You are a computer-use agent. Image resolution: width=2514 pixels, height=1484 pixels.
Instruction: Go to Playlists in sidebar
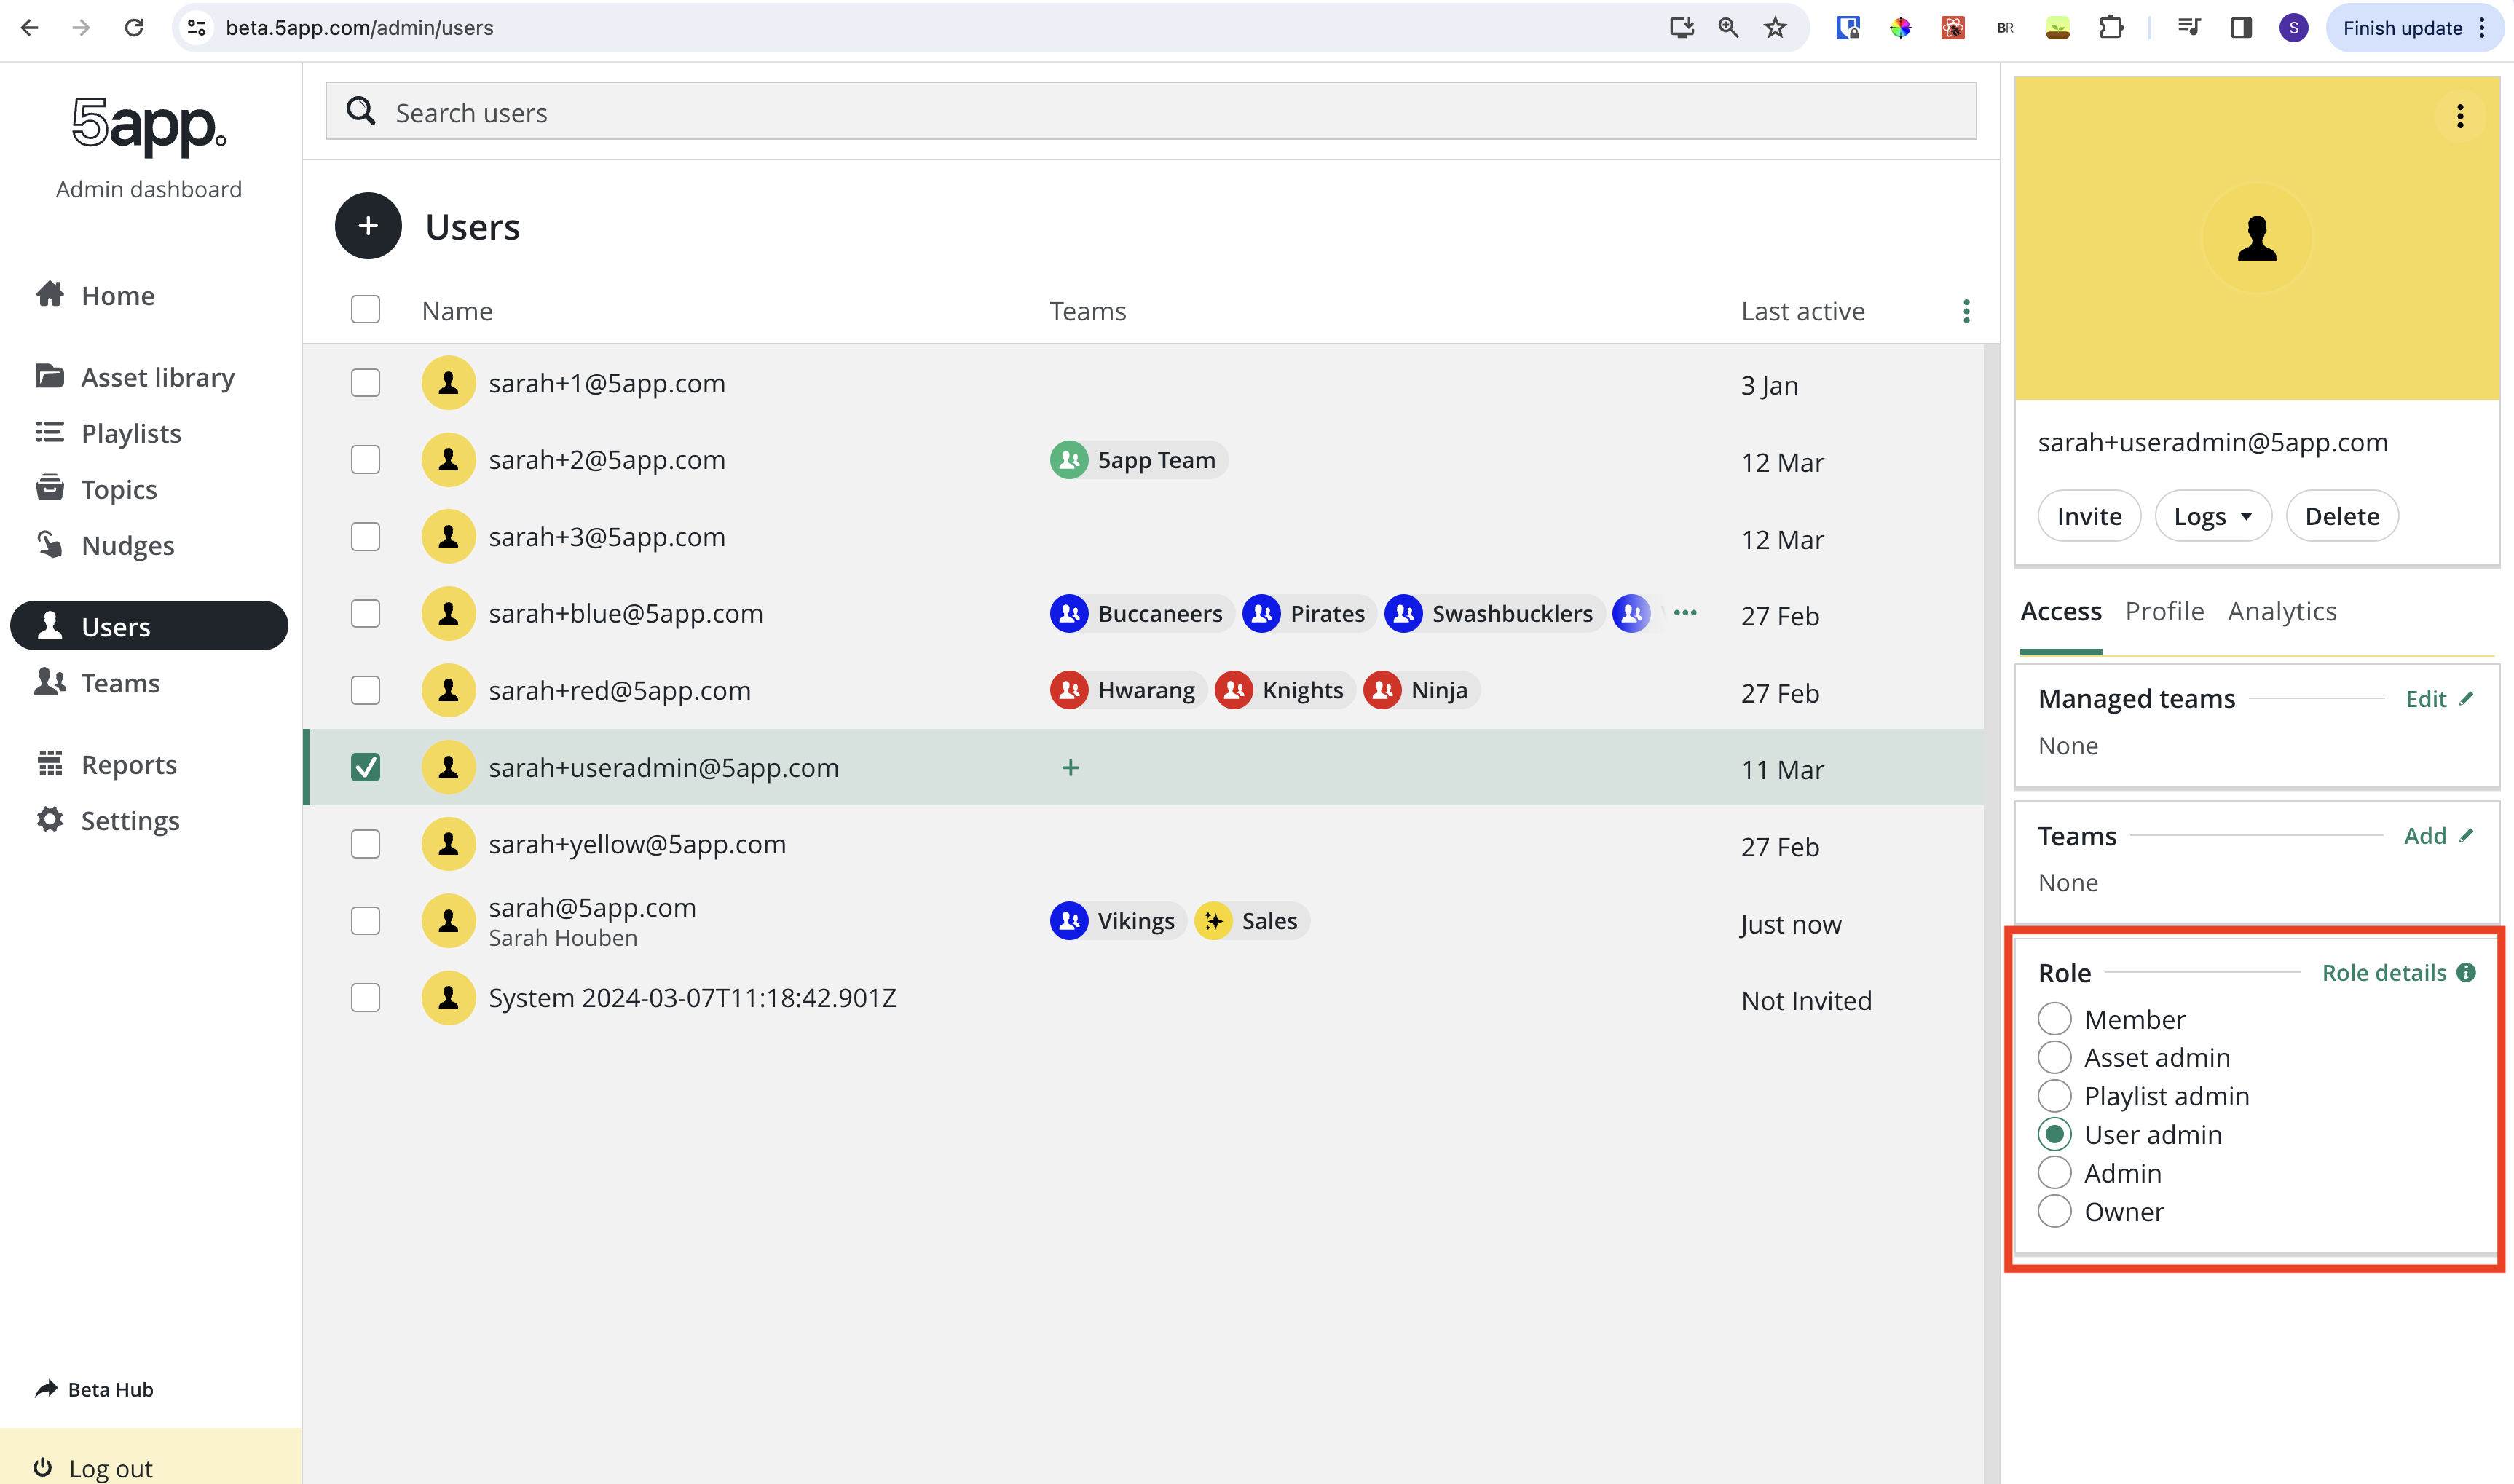(109, 433)
